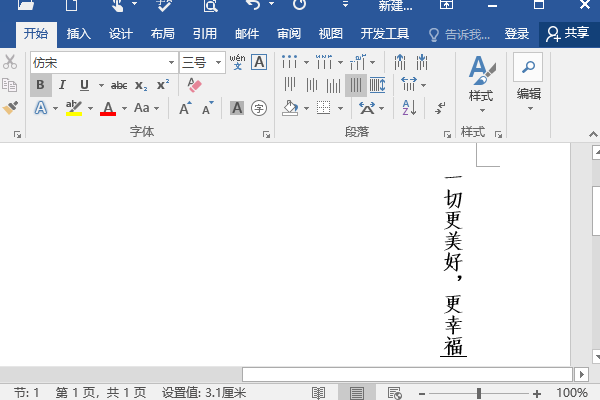Select the highlighted justify alignment icon
This screenshot has height=400, width=600.
click(356, 85)
